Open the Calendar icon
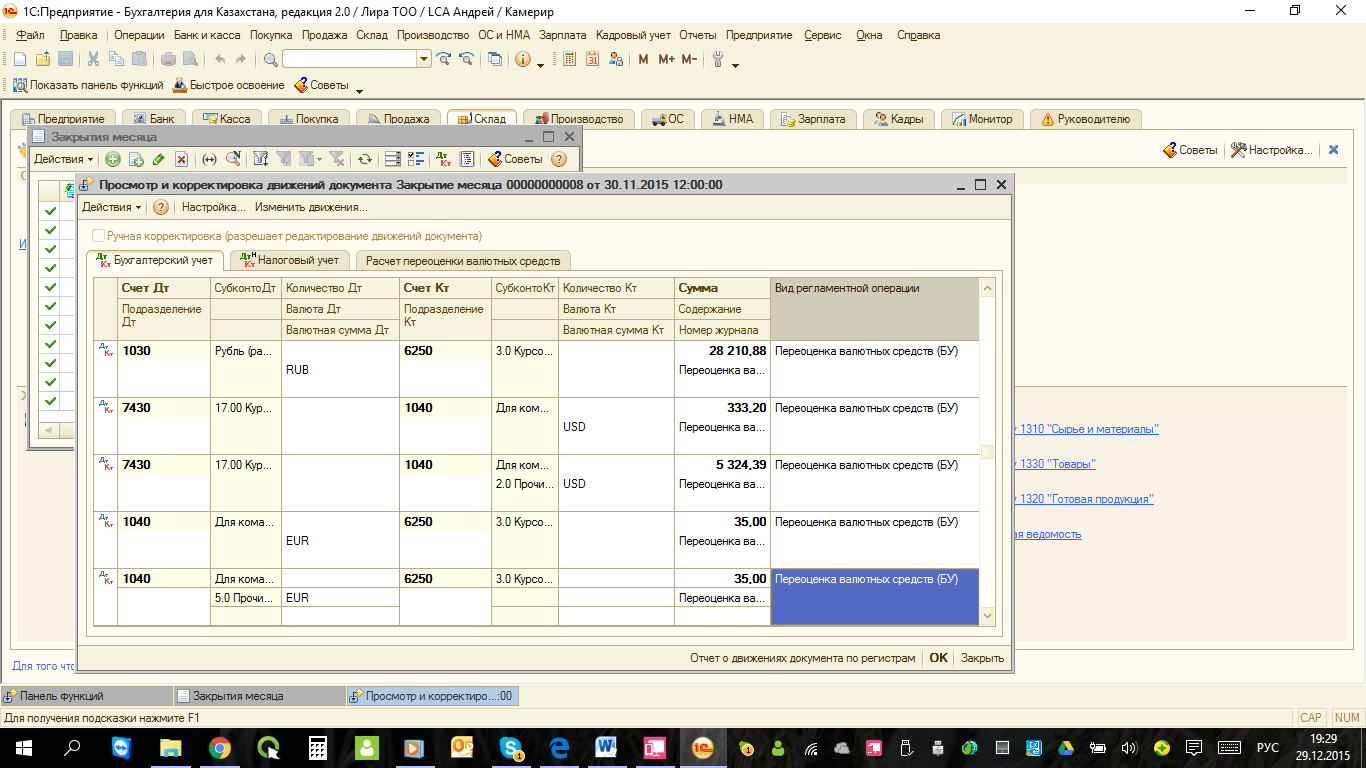 pos(592,59)
